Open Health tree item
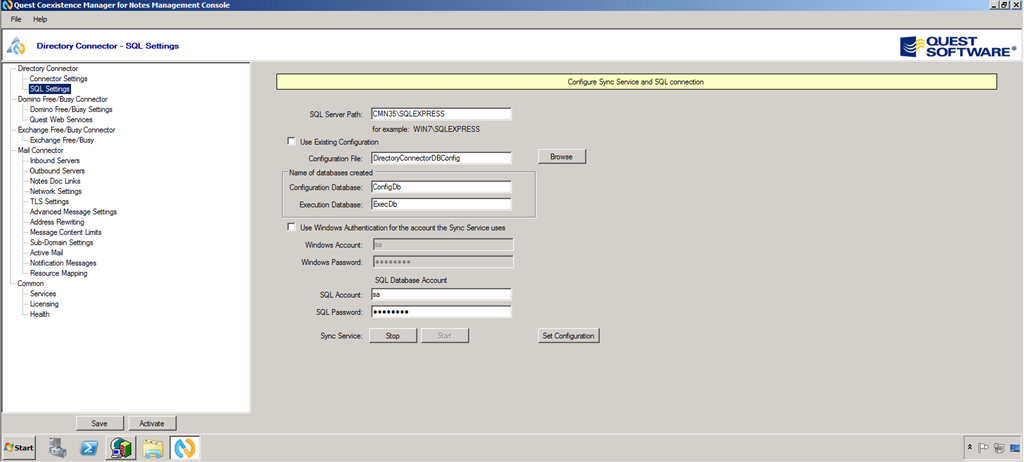 (39, 314)
